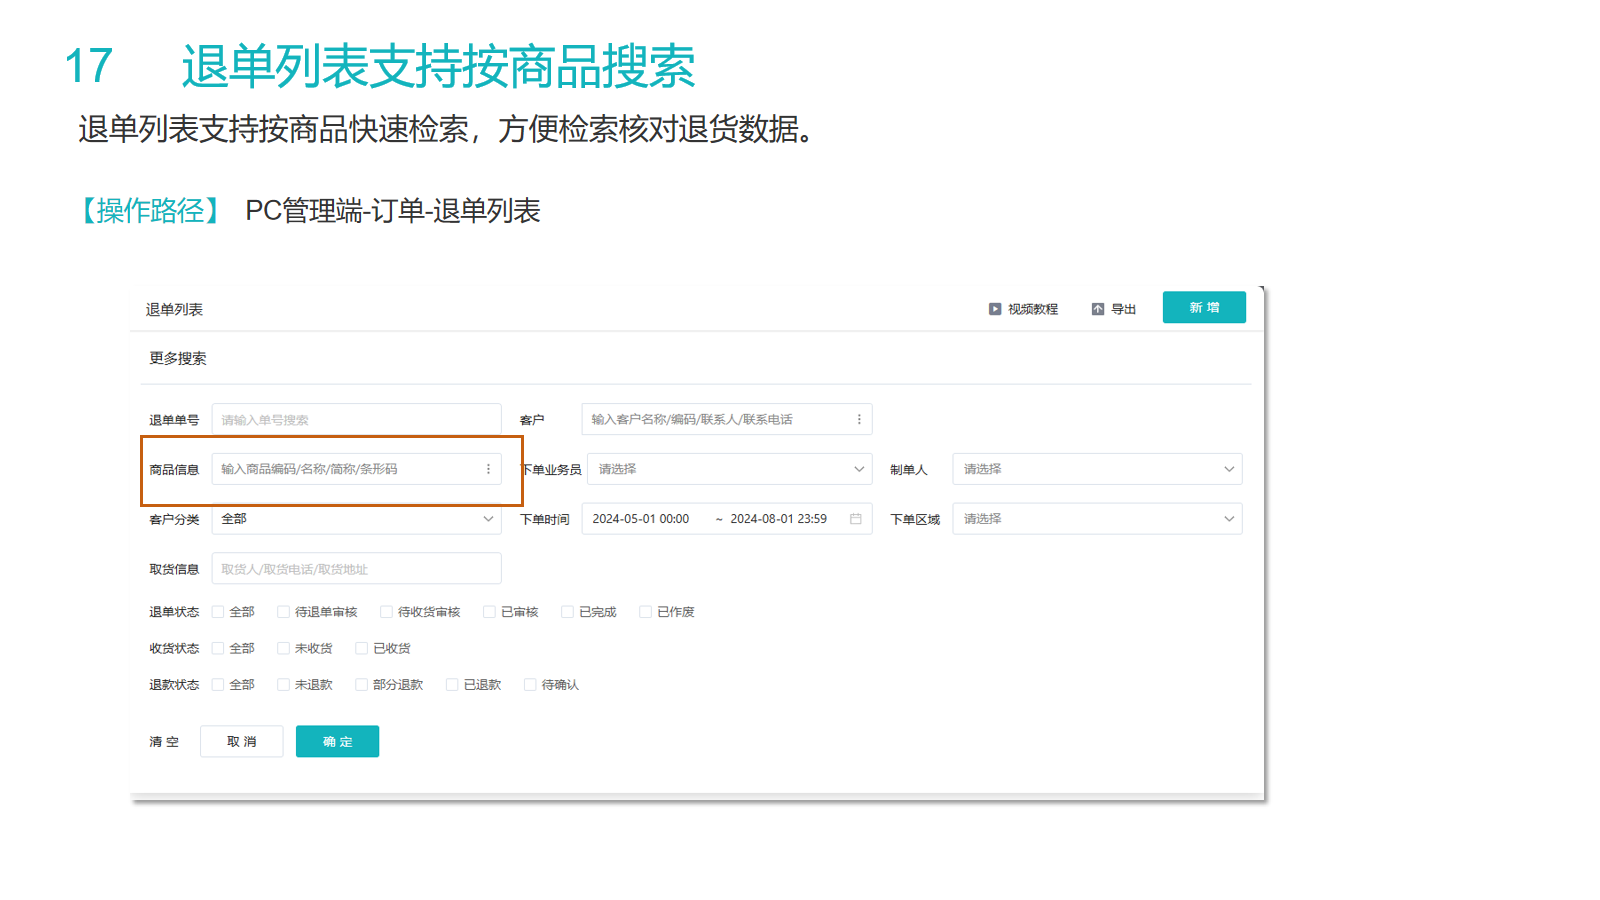Screen dimensions: 1600x900
Task: Click start date 2024-05-01 00:00
Action: point(641,519)
